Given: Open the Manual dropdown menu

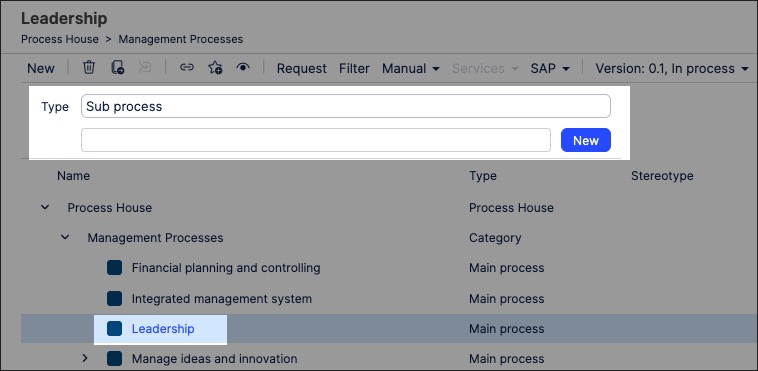Looking at the screenshot, I should tap(411, 68).
